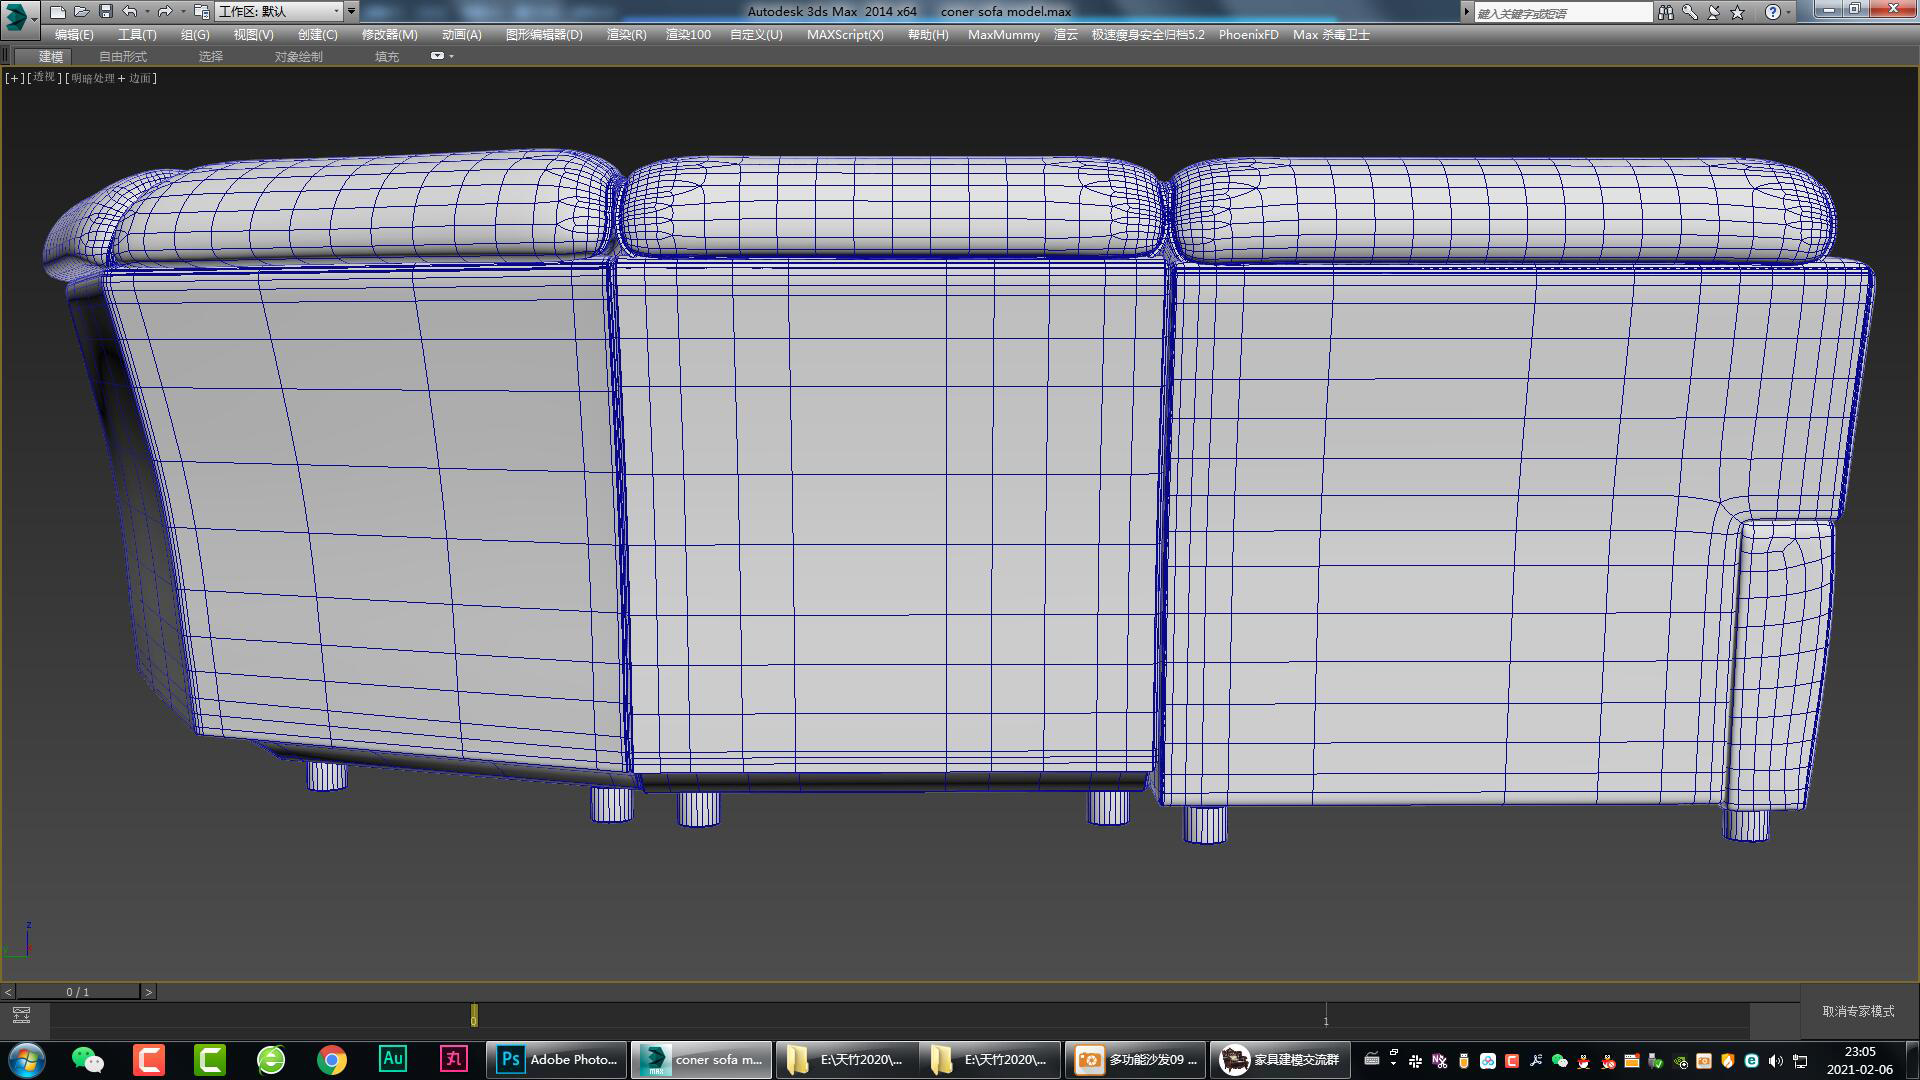Expand the 工作区: 默认 workspace dropdown
This screenshot has height=1080, width=1920.
pos(336,12)
